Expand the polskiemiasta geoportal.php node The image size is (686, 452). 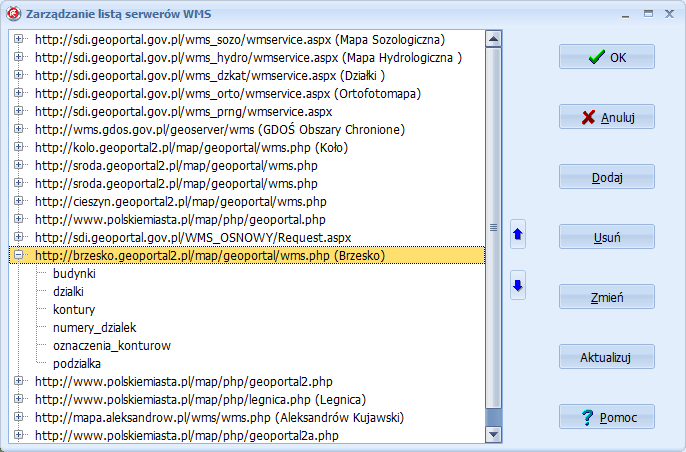tap(18, 219)
